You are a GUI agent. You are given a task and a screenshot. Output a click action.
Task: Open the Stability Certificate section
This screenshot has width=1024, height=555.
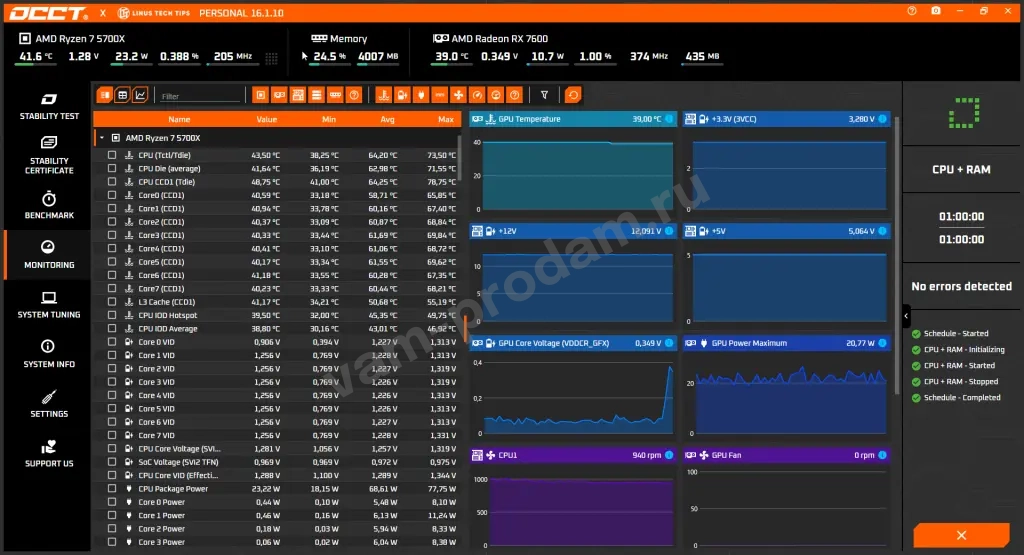coord(49,155)
